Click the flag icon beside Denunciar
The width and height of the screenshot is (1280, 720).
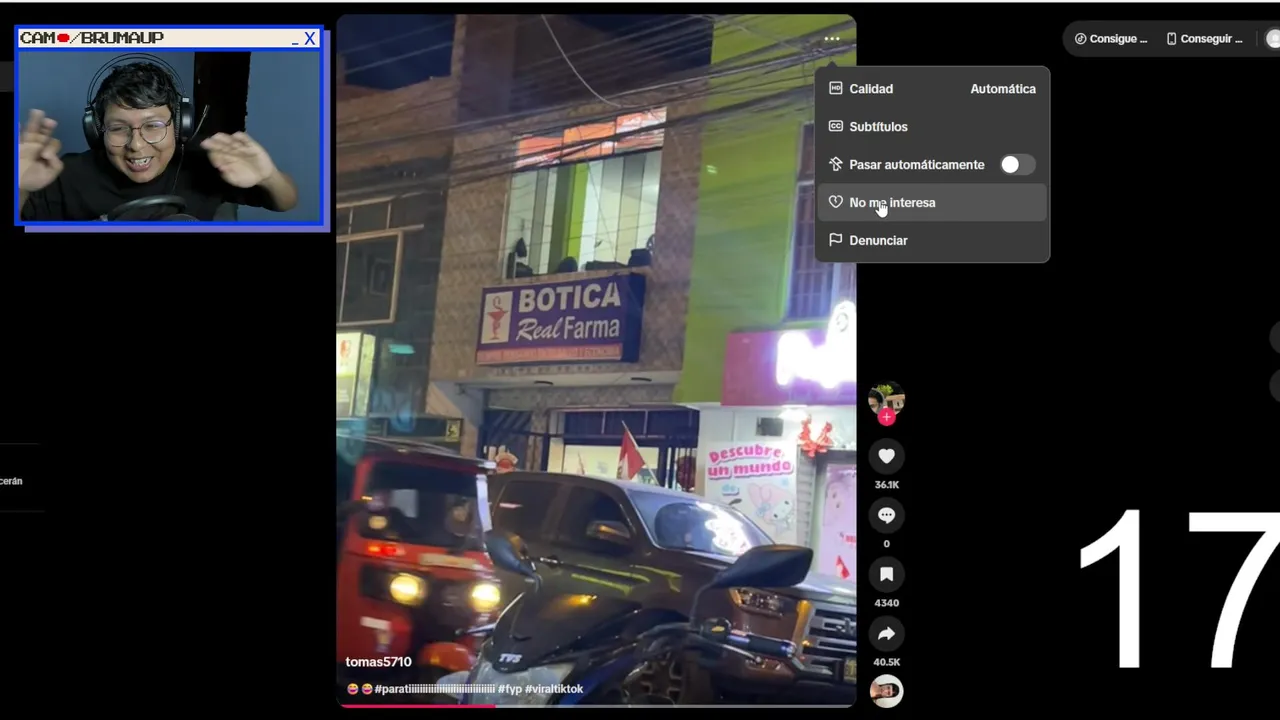tap(836, 241)
